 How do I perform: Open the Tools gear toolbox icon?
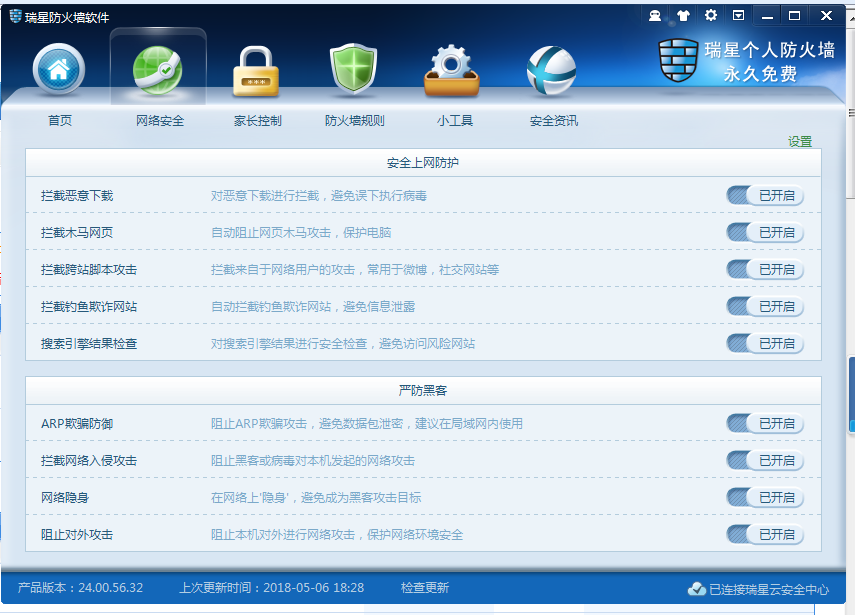[x=452, y=70]
